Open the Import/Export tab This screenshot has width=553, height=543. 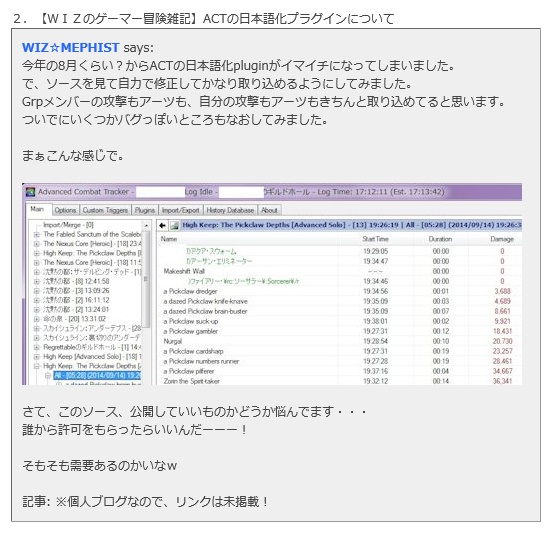point(181,210)
